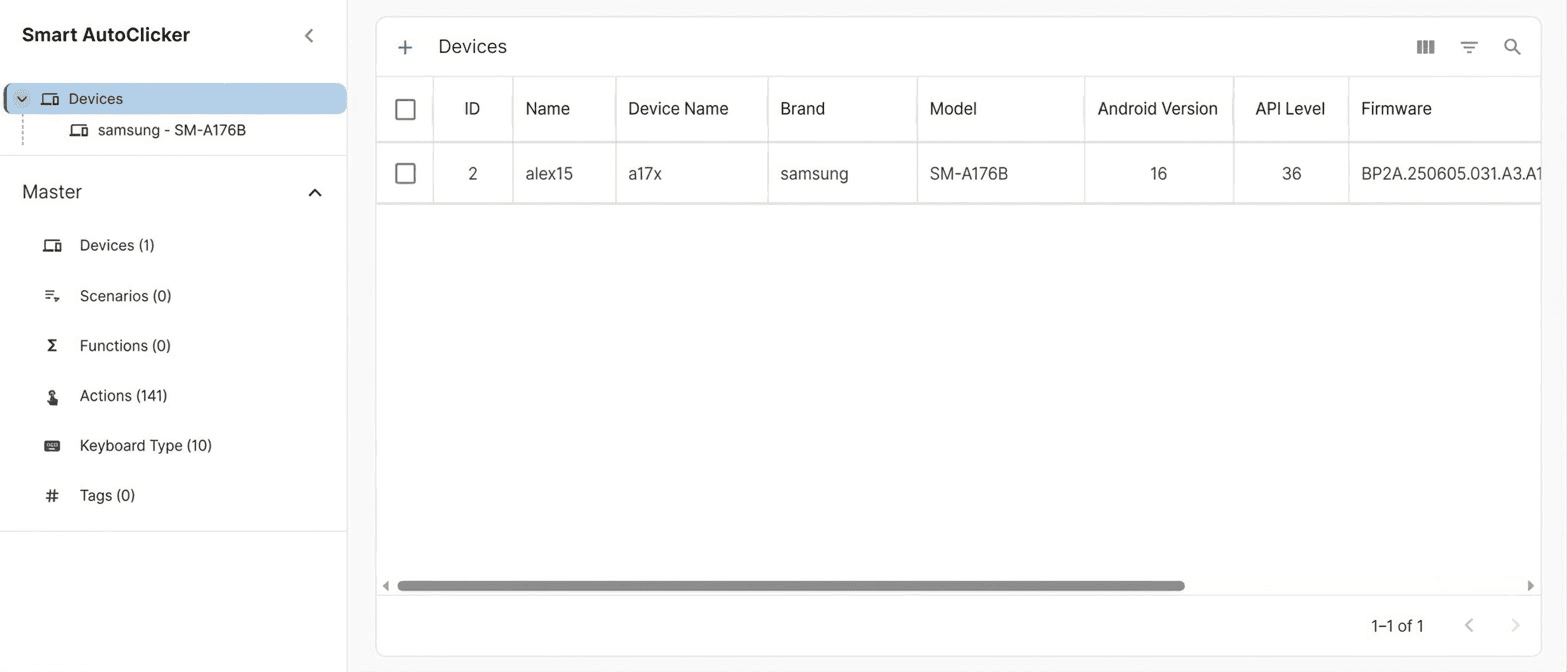Collapse the sidebar with the left chevron
The image size is (1567, 672).
click(309, 36)
